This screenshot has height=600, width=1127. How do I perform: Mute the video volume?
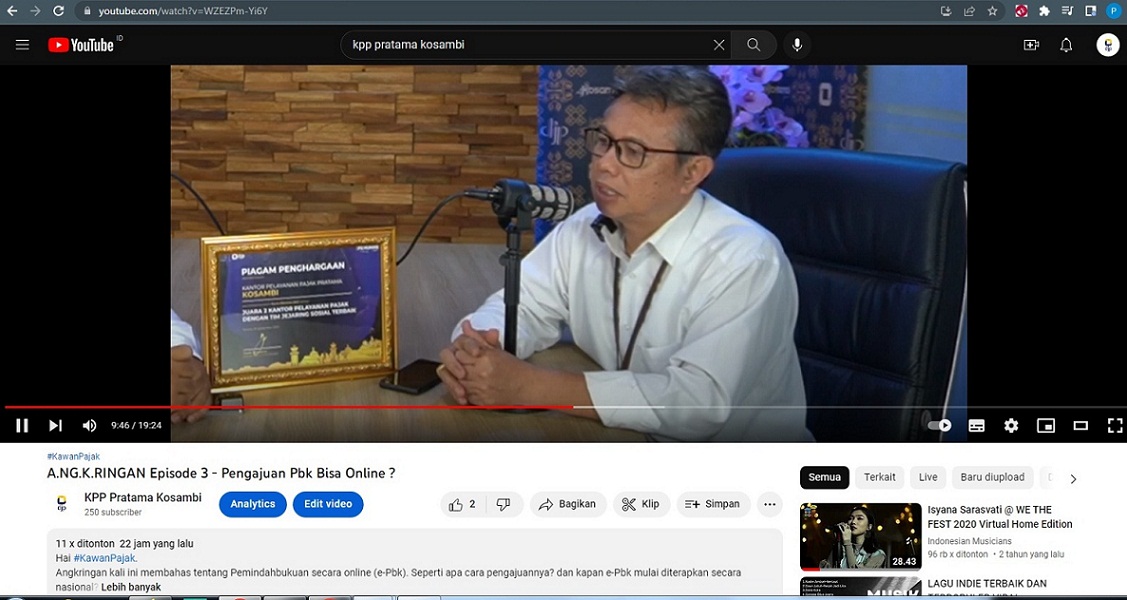(89, 425)
